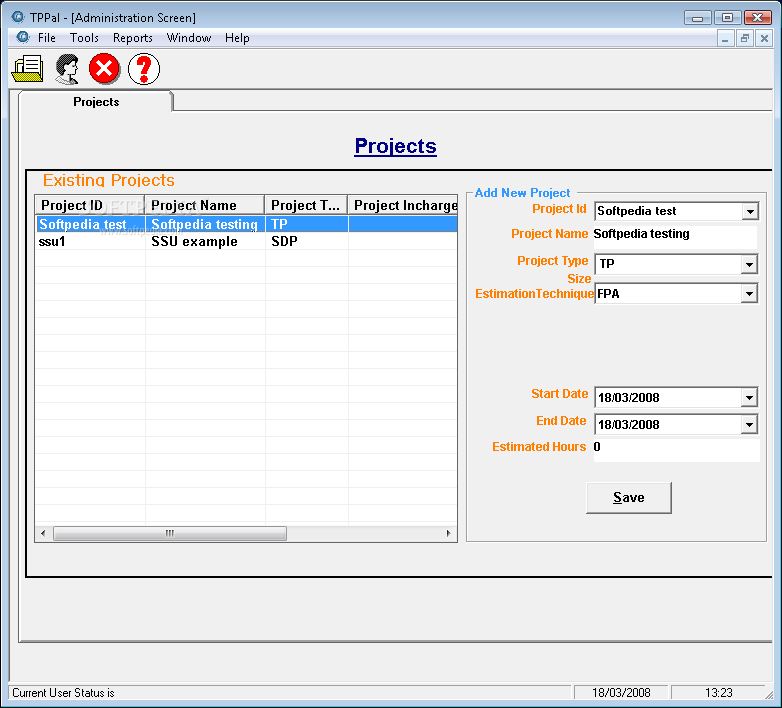Image resolution: width=782 pixels, height=708 pixels.
Task: Select the ssu1 project row
Action: (x=246, y=241)
